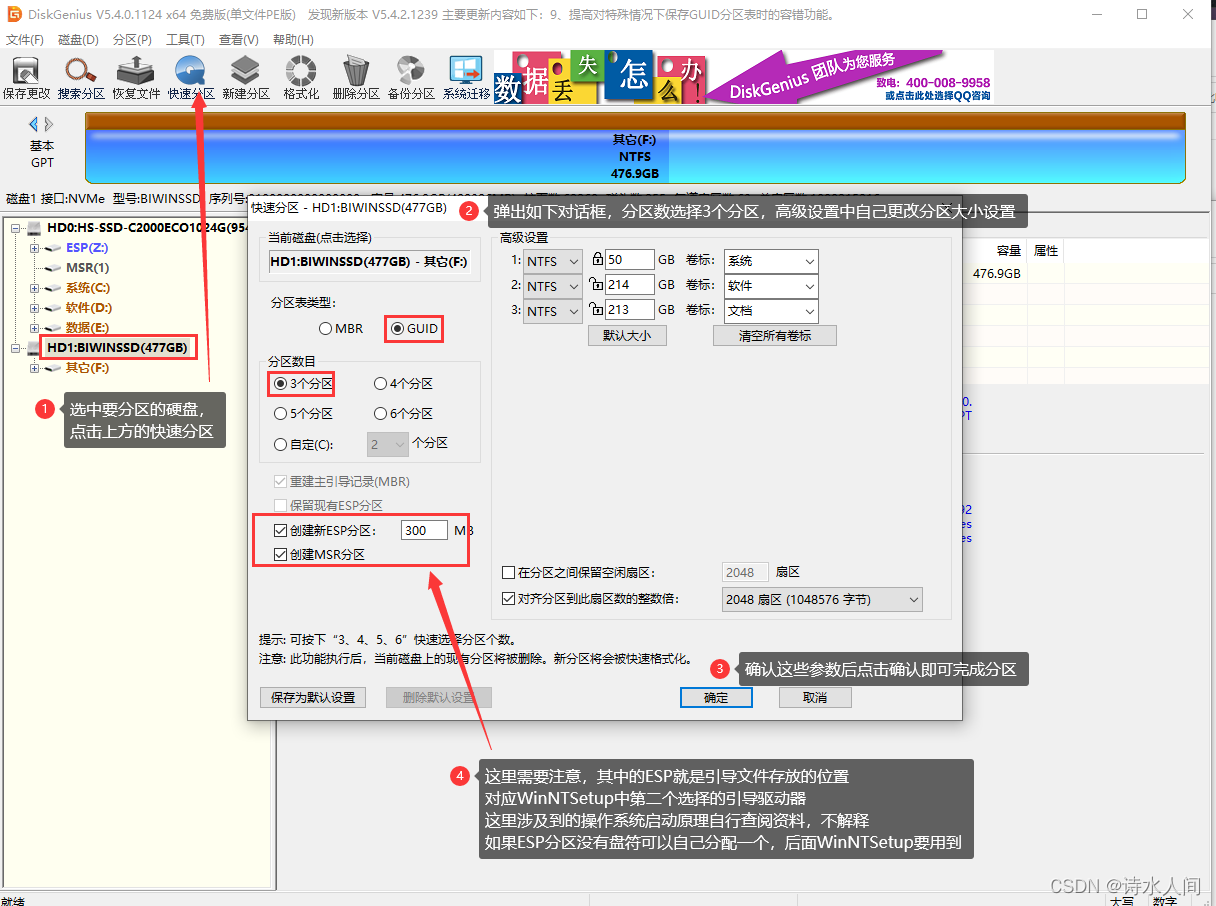This screenshot has height=906, width=1216.
Task: Go to previous disk with left arrow
Action: click(x=33, y=124)
